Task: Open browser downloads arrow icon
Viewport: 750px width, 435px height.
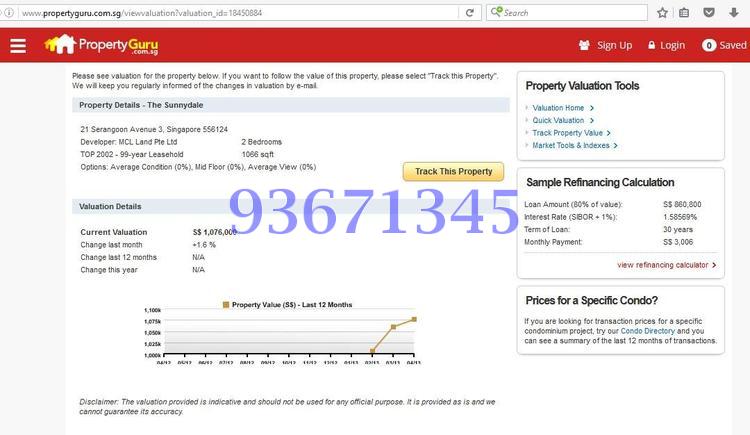Action: click(734, 12)
